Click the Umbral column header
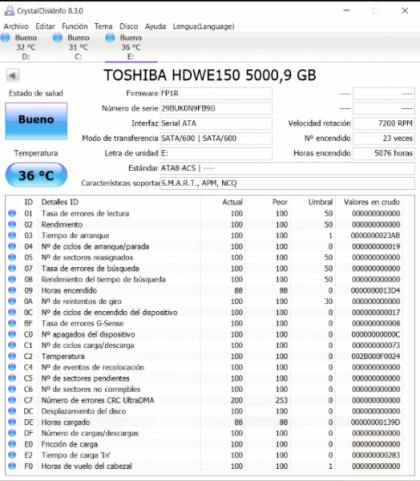 (x=320, y=202)
